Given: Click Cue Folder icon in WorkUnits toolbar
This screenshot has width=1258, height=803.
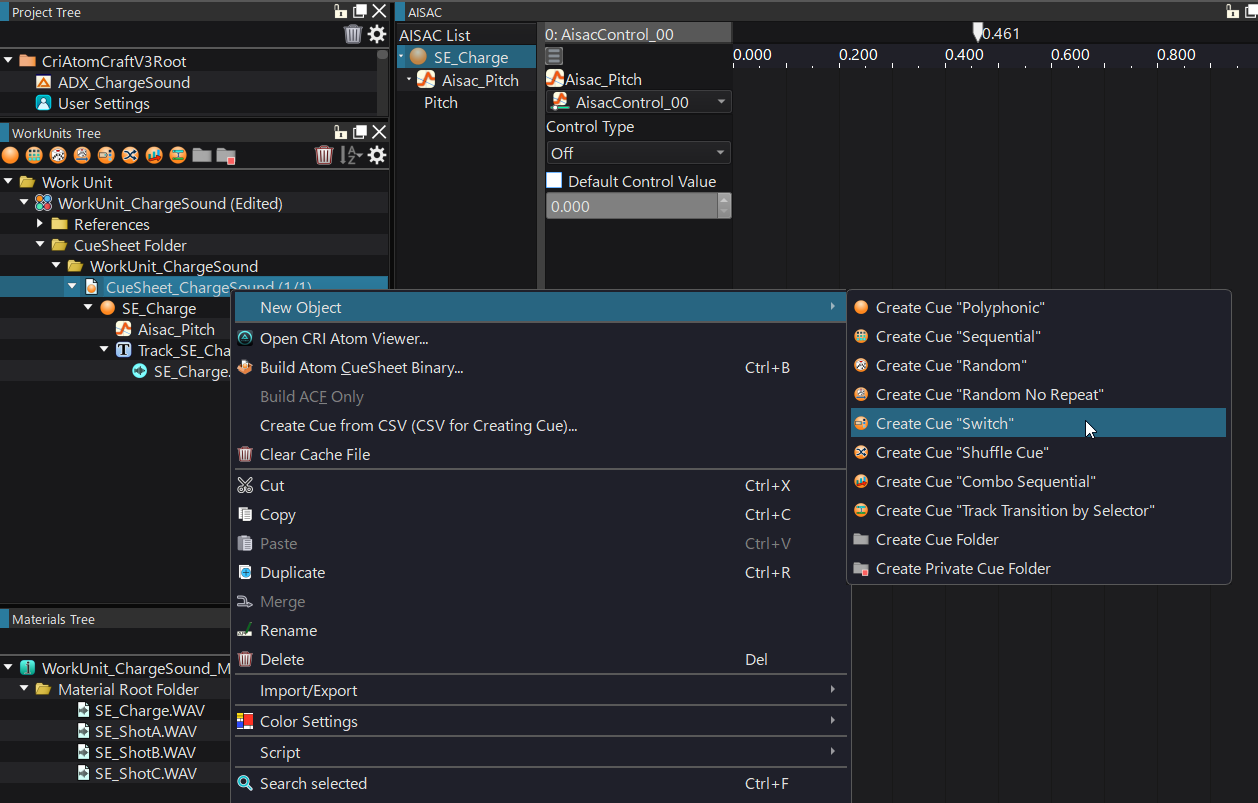Looking at the screenshot, I should coord(202,155).
